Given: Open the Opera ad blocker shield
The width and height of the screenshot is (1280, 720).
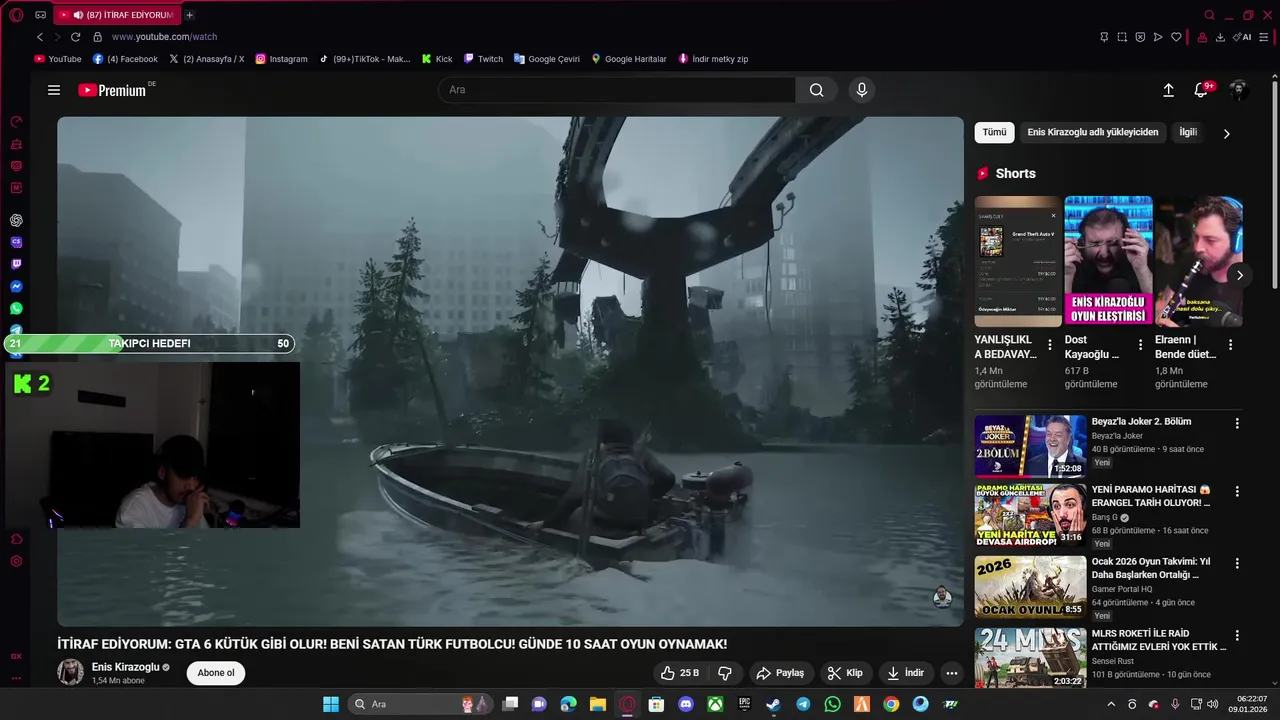Looking at the screenshot, I should point(1139,37).
